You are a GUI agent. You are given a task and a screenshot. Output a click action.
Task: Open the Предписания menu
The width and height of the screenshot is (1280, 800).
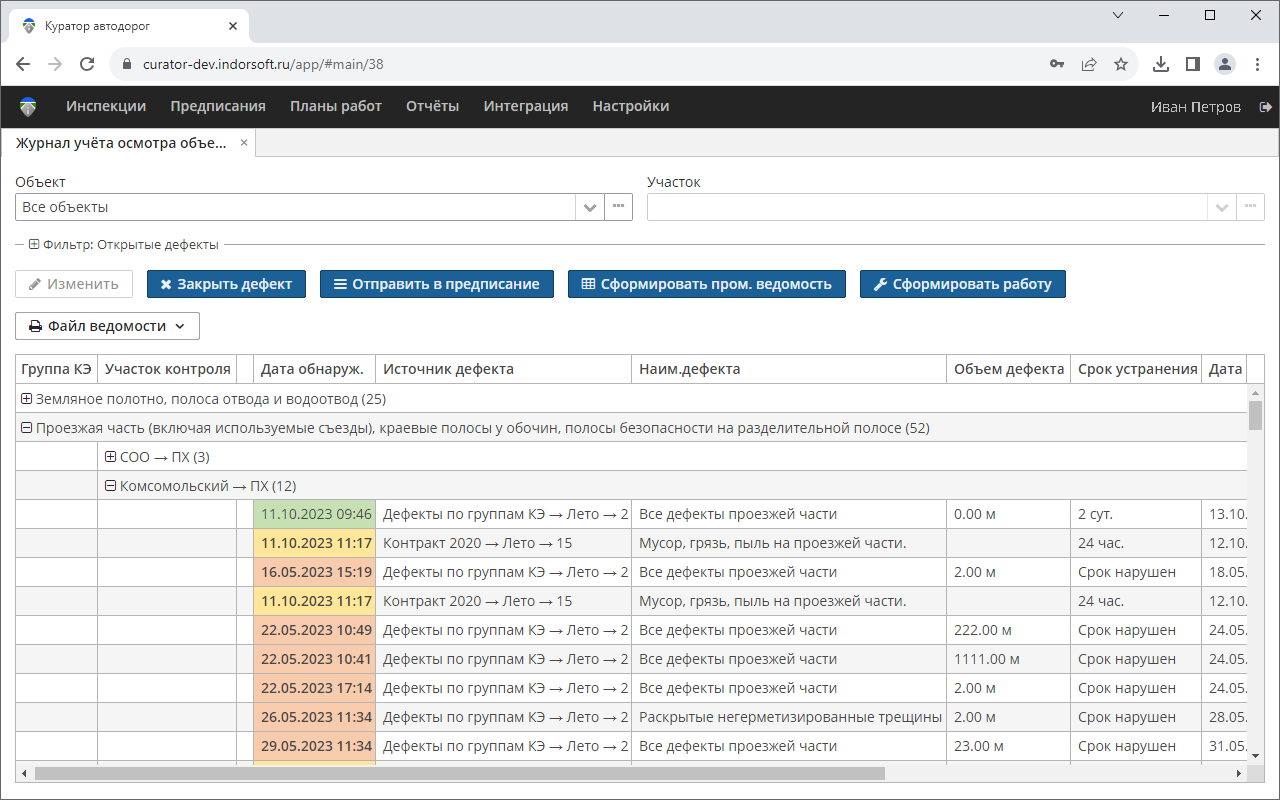(x=218, y=106)
